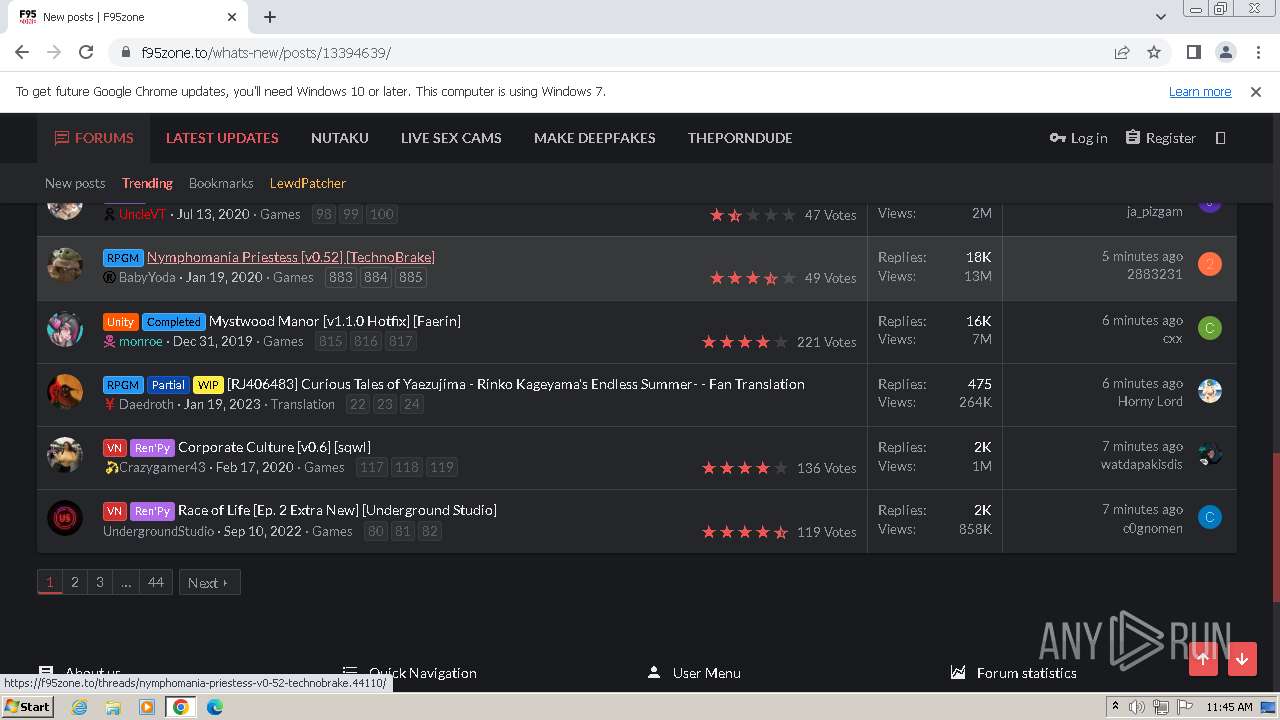This screenshot has height=720, width=1280.
Task: Open LewdPatcher link
Action: click(x=308, y=183)
